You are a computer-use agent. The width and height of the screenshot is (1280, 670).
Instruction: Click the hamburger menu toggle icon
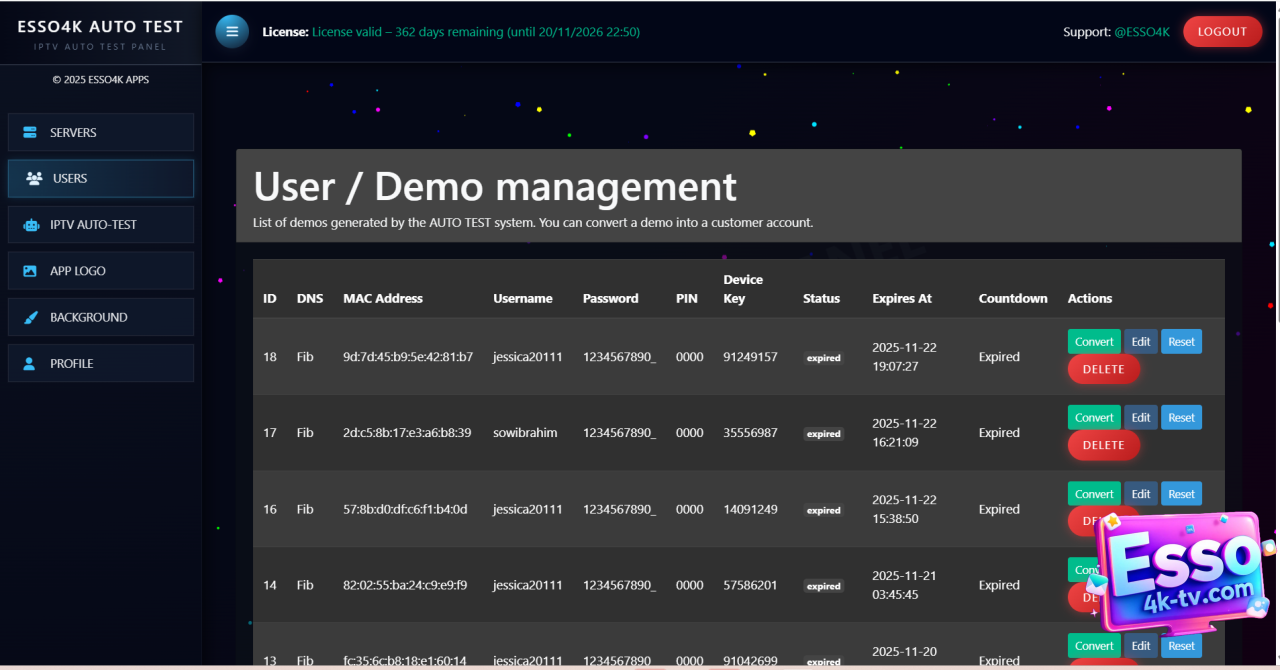click(x=232, y=31)
